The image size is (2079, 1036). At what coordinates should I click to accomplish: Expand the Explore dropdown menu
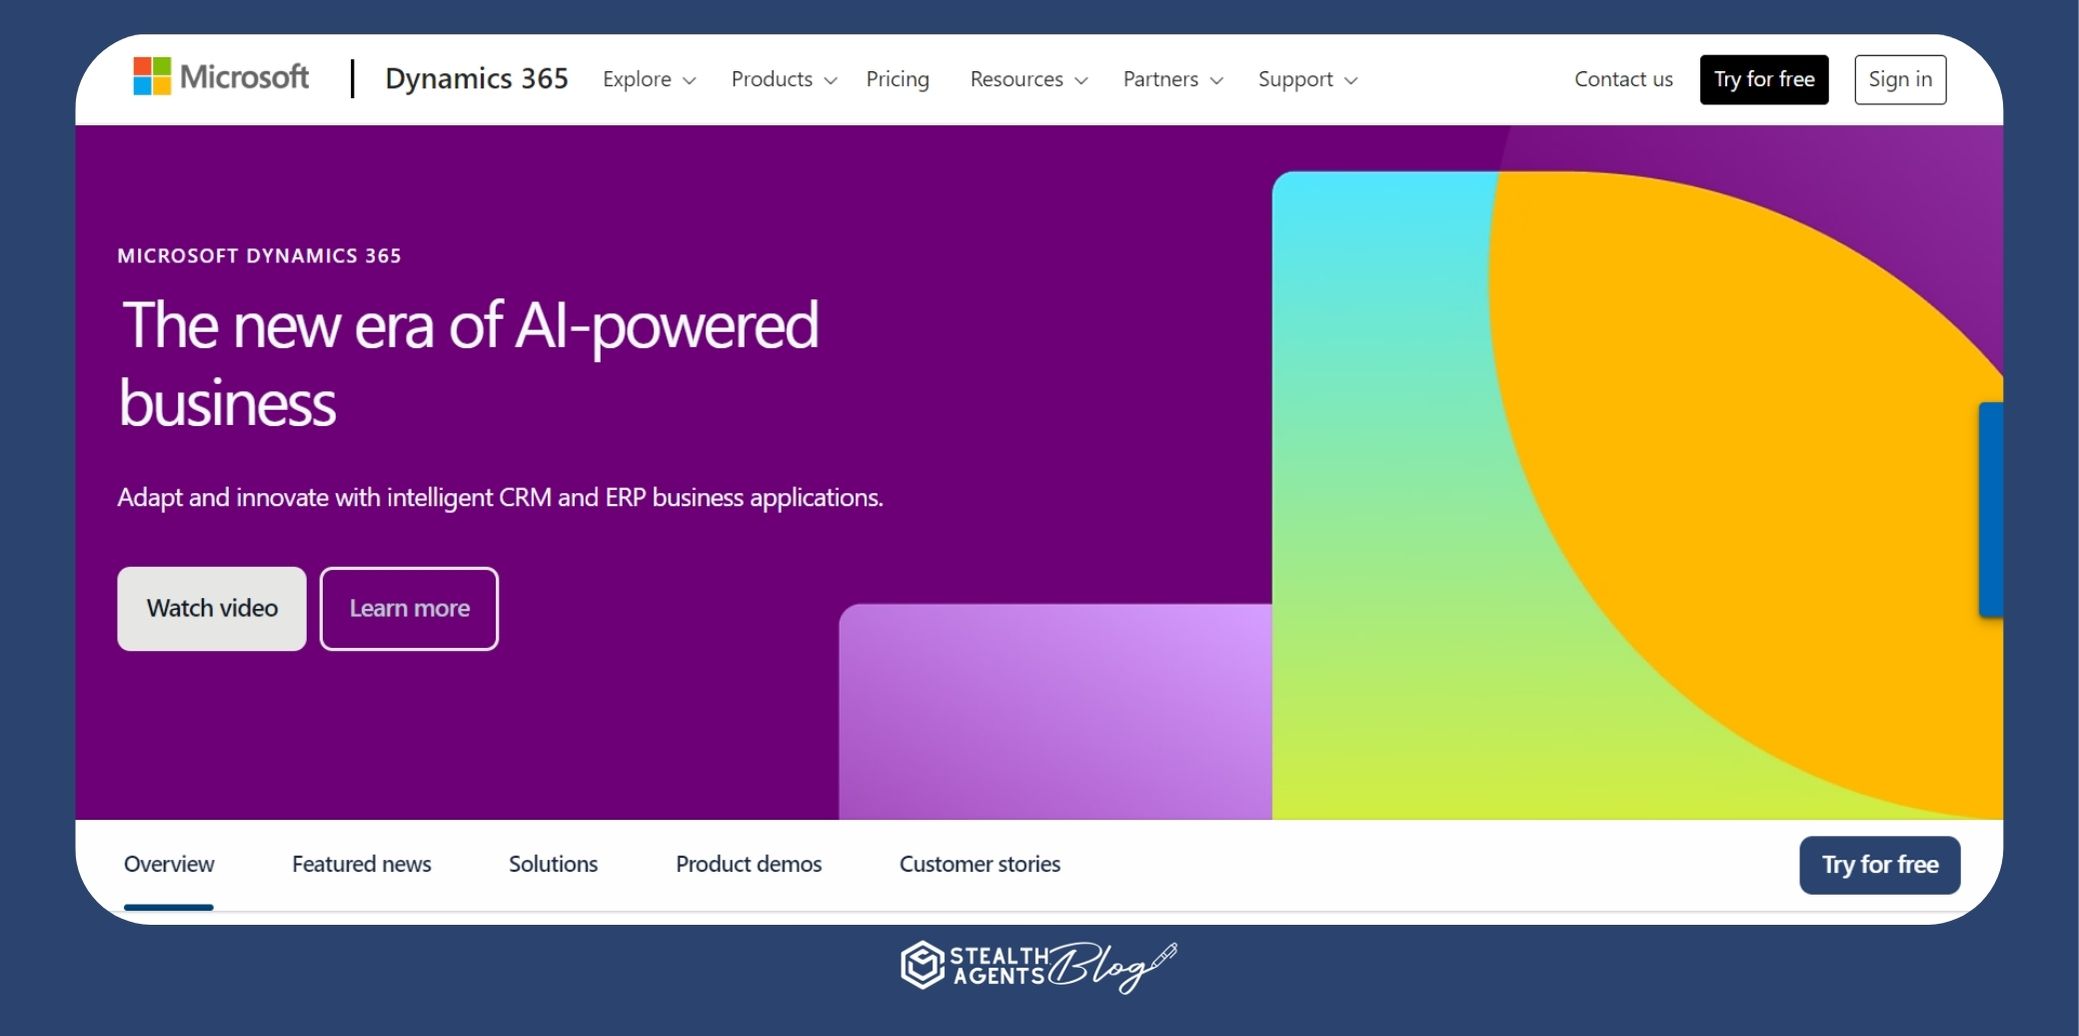[x=649, y=79]
